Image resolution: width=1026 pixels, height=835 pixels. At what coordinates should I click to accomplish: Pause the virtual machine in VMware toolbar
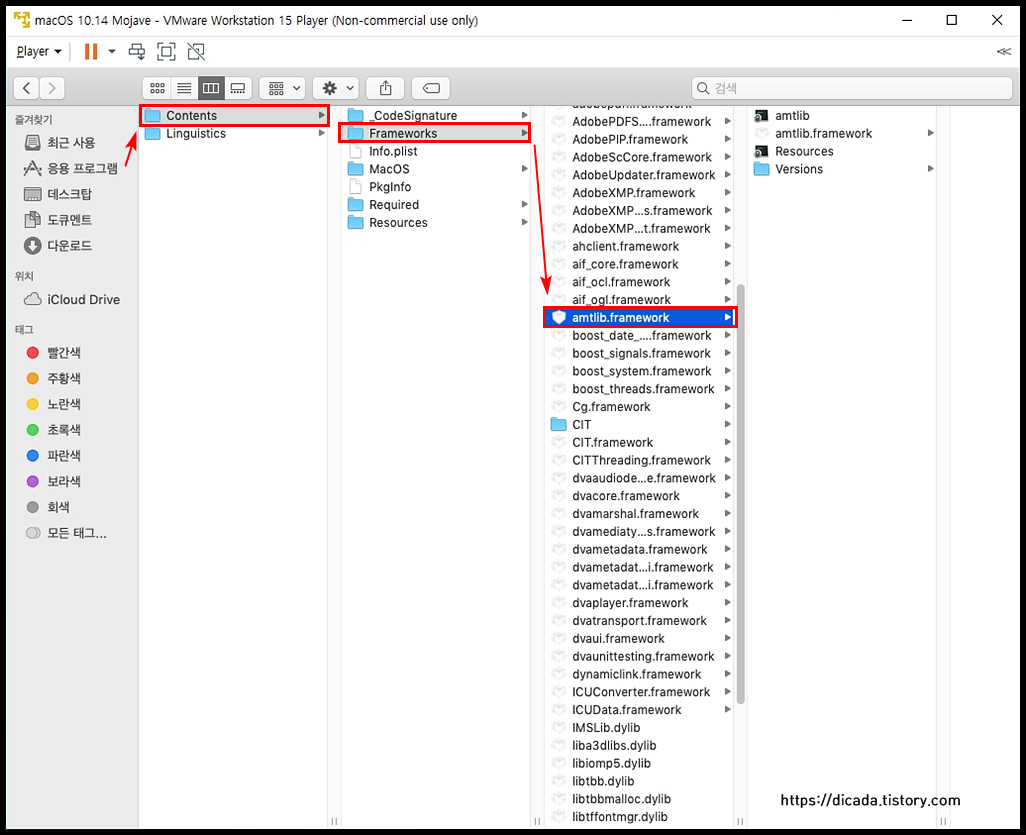point(91,51)
